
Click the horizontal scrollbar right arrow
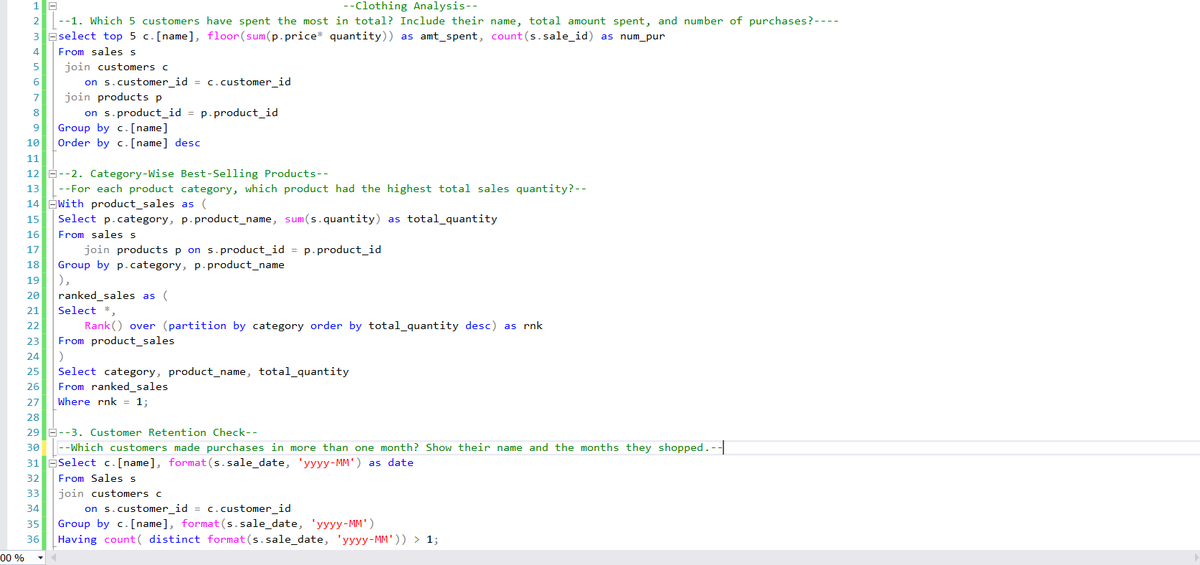[x=1194, y=558]
